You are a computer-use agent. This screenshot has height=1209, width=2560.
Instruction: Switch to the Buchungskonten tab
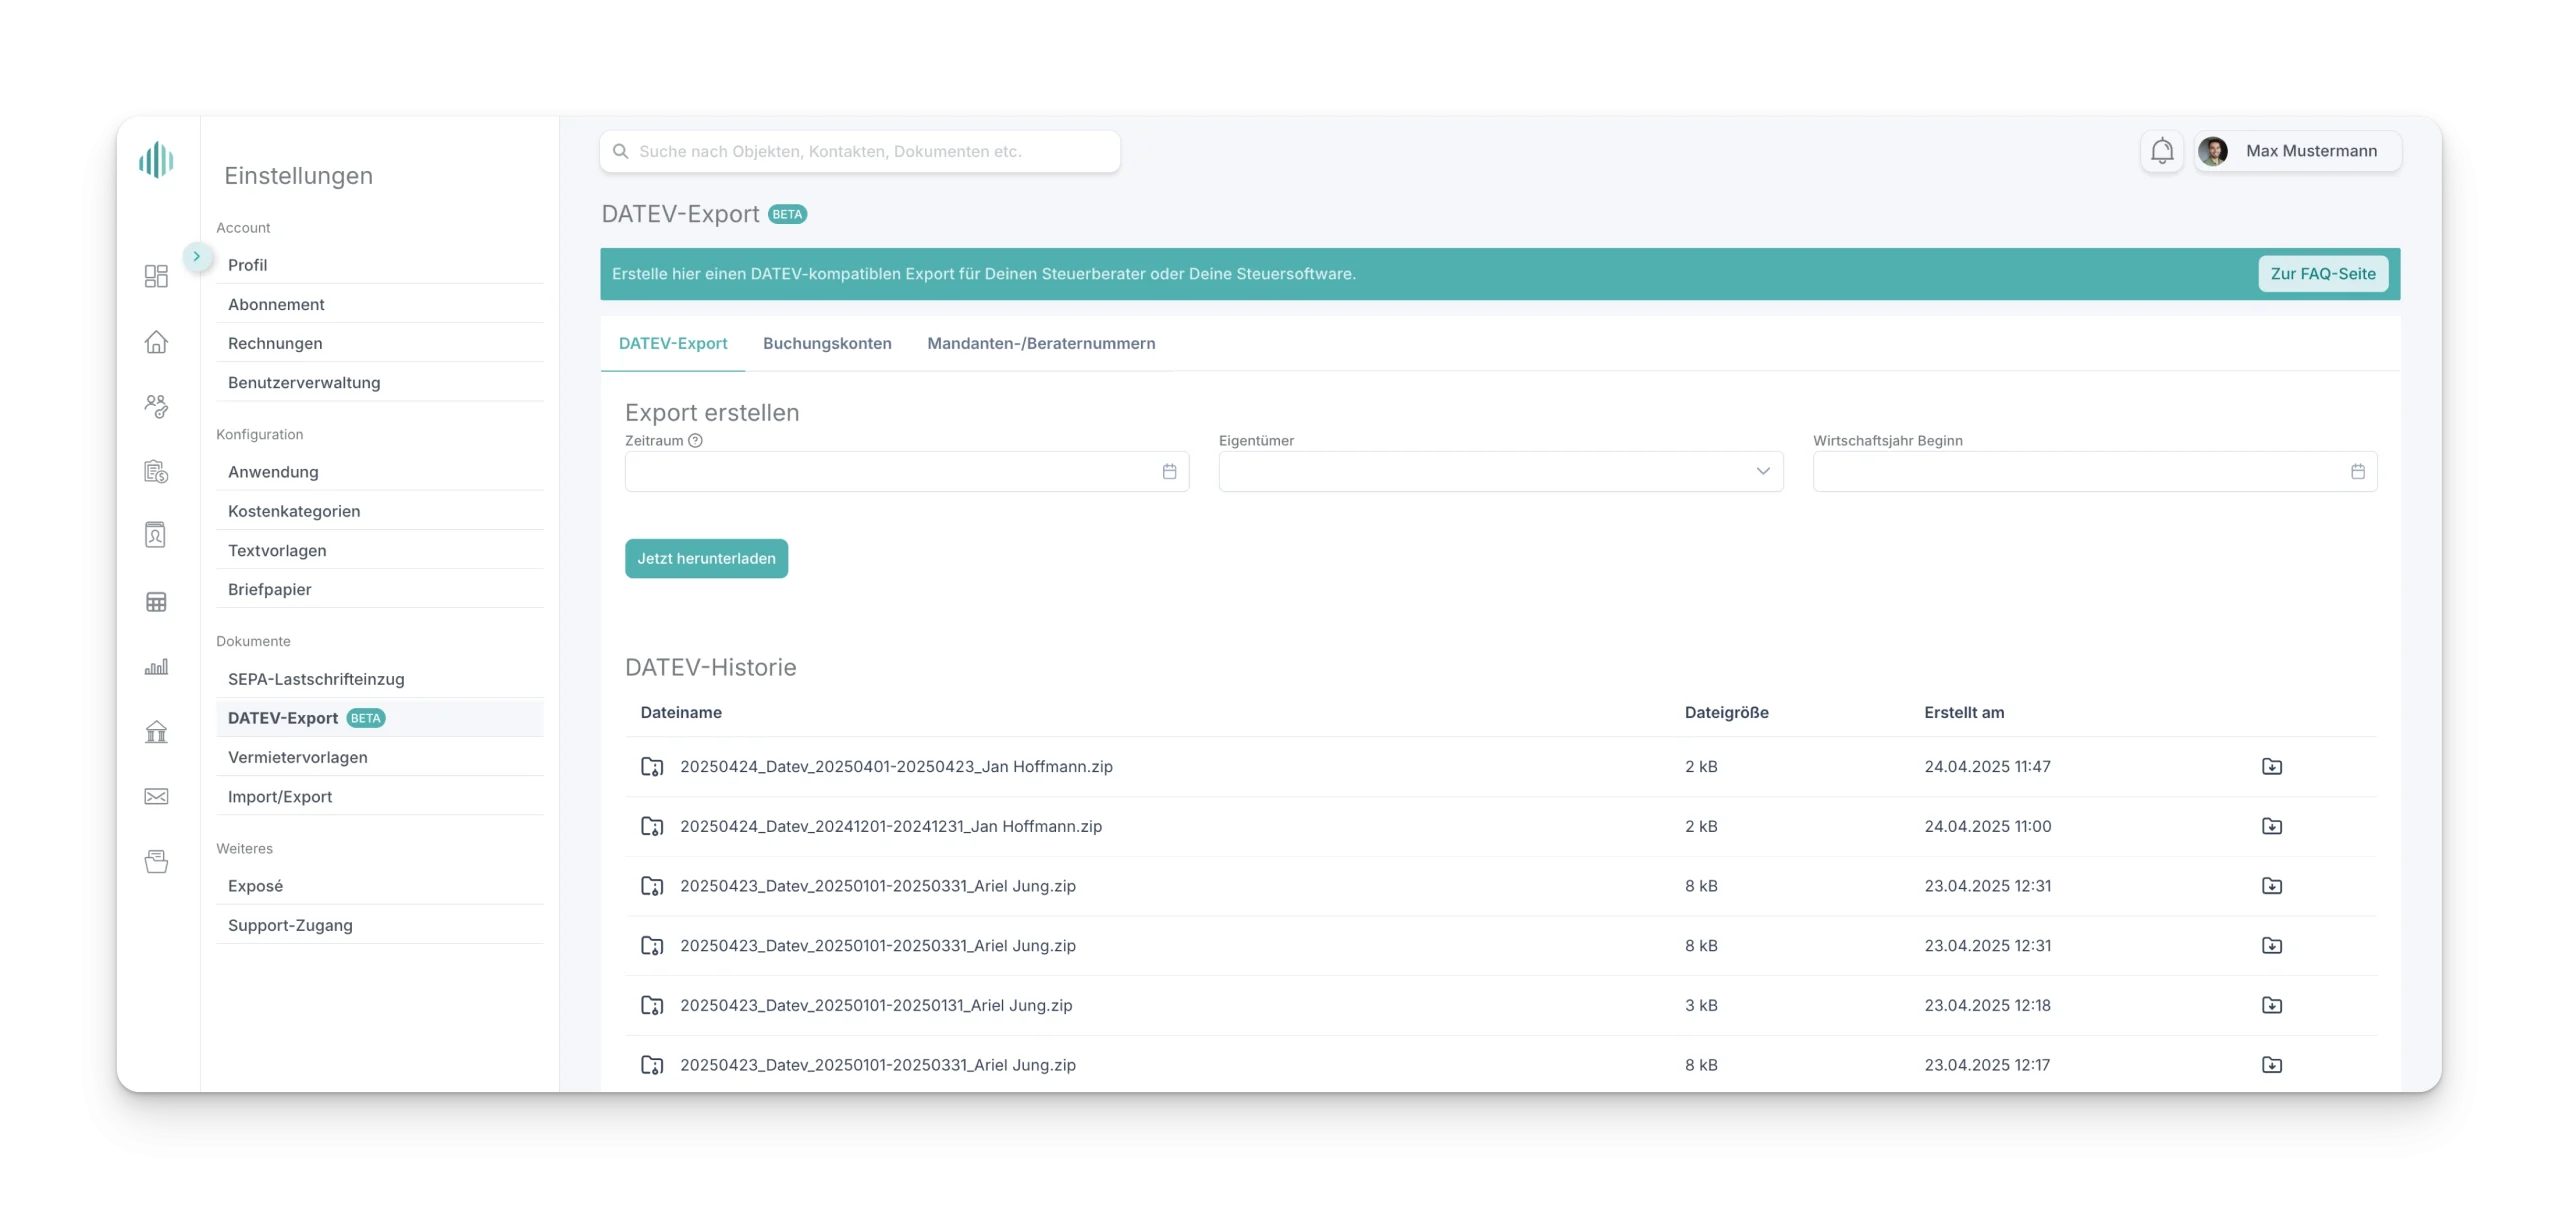(x=827, y=343)
